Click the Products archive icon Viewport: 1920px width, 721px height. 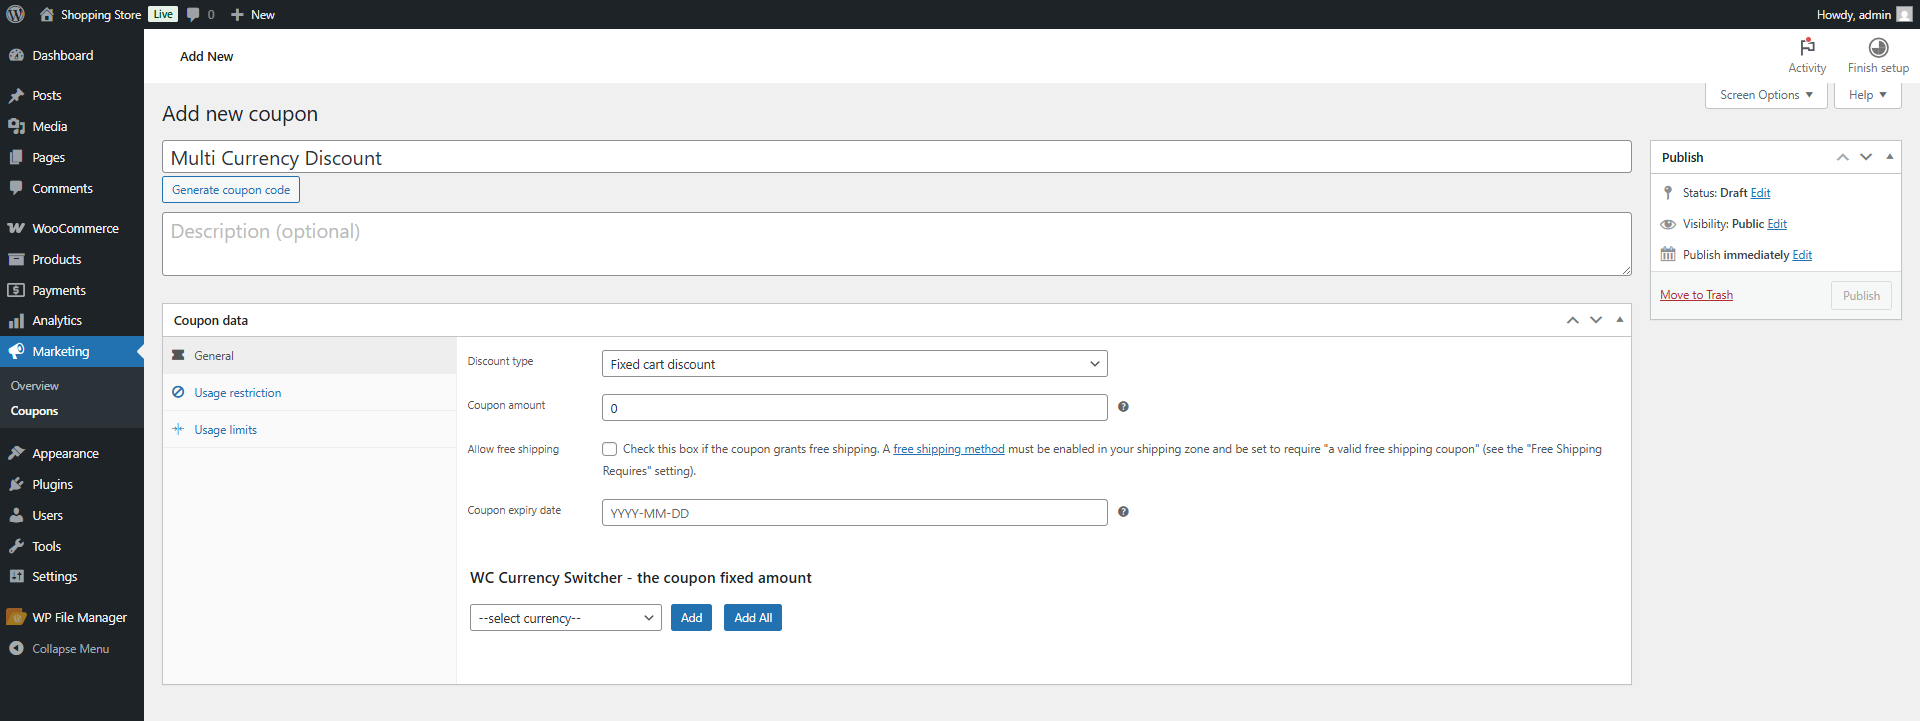16,259
